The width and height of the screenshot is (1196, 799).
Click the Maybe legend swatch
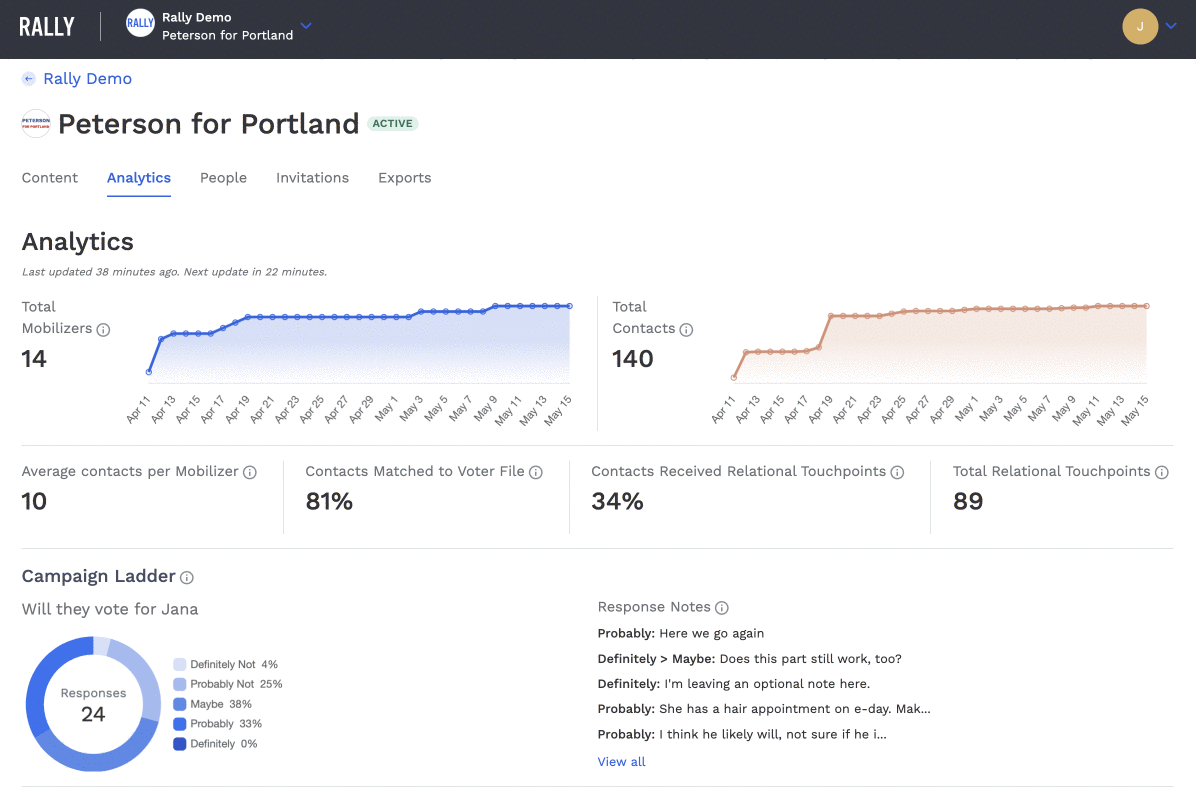pos(180,704)
